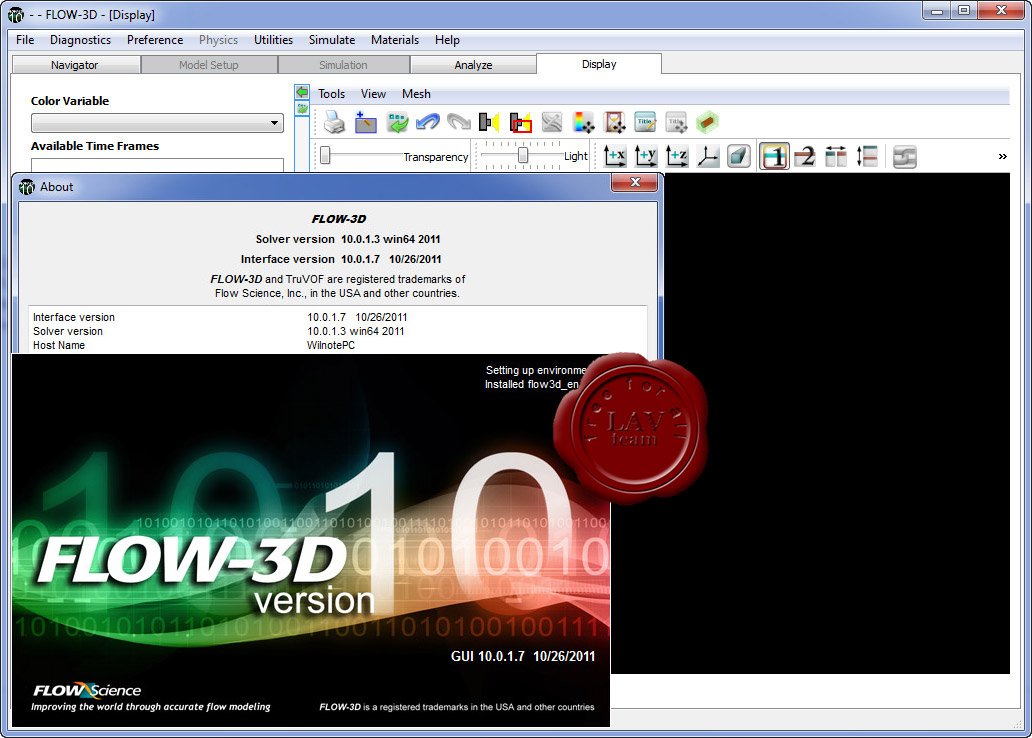1032x738 pixels.
Task: Click the spotlight icon with red rectangle
Action: pos(521,122)
